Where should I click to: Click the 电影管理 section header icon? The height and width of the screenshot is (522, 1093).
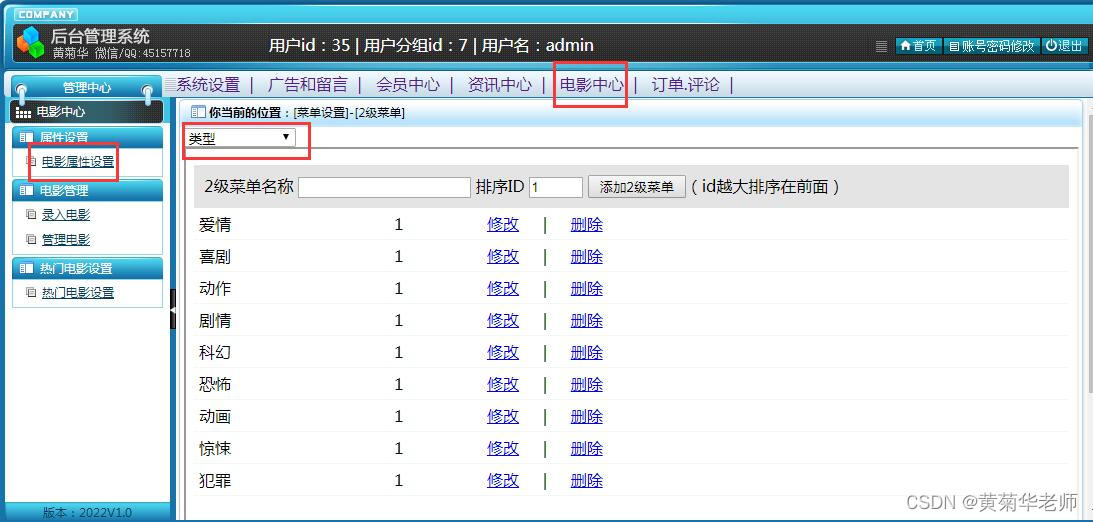pyautogui.click(x=26, y=190)
